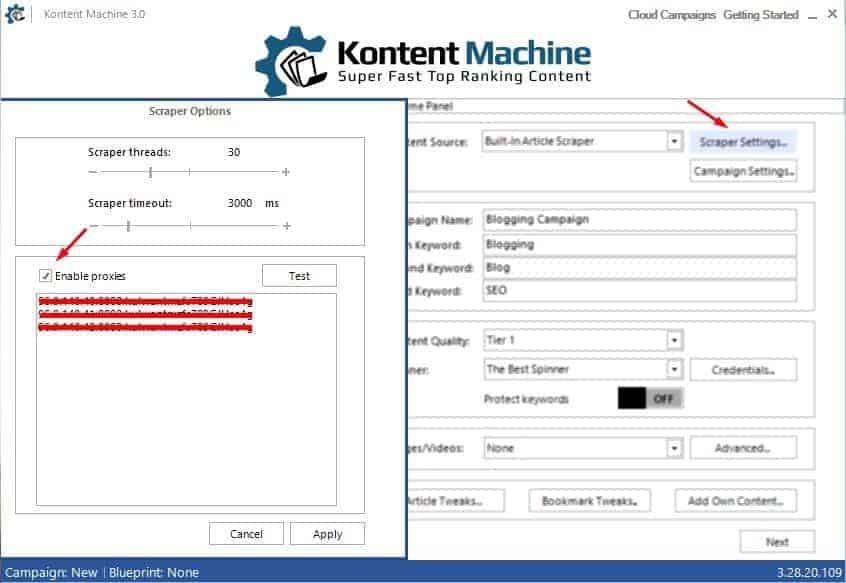Open Scraper Settings
Viewport: 846px width, 583px height.
(743, 142)
